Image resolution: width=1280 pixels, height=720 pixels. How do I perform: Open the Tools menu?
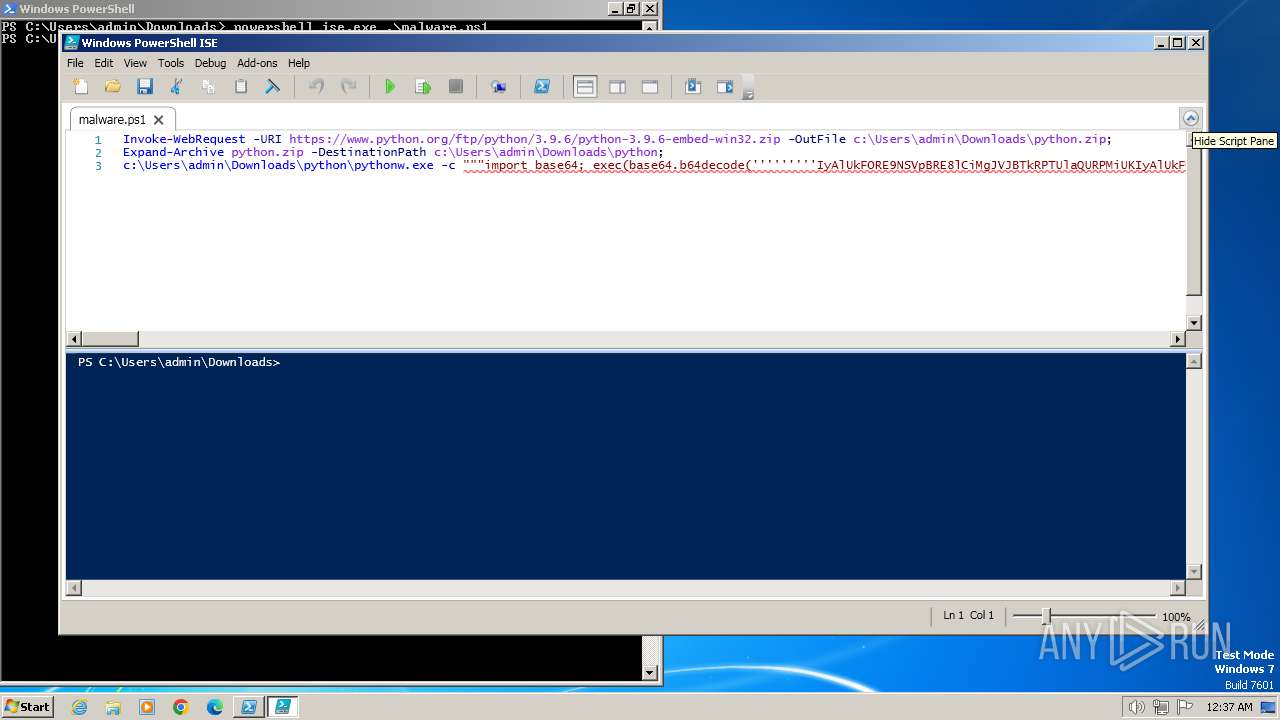click(171, 63)
